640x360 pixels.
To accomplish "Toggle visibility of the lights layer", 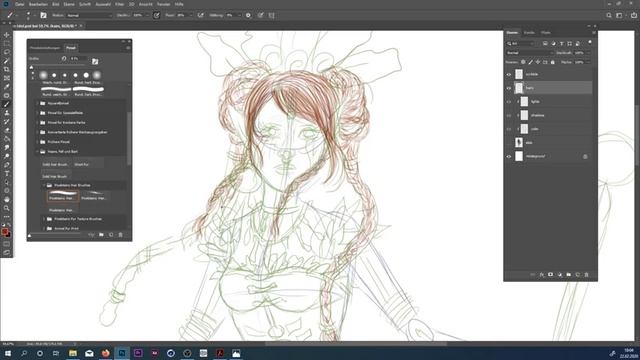I will 509,102.
